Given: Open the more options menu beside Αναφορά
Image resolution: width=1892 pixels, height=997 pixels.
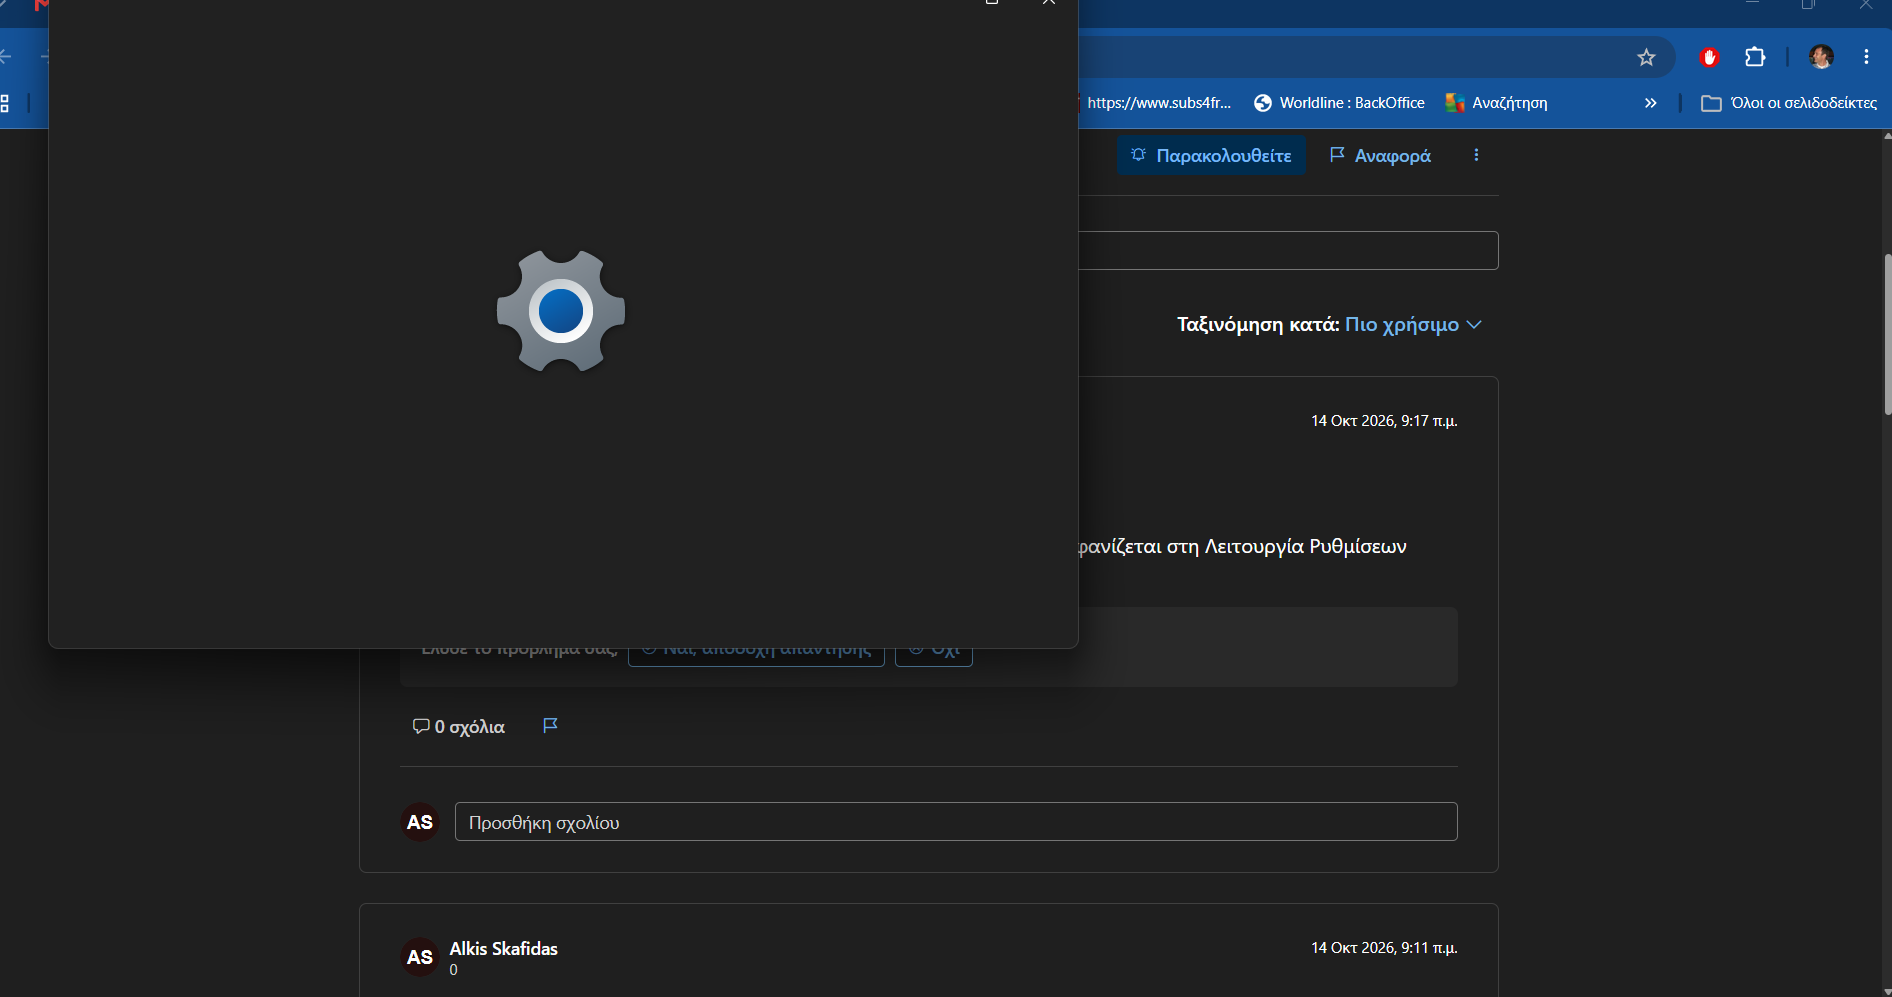Looking at the screenshot, I should (x=1476, y=155).
